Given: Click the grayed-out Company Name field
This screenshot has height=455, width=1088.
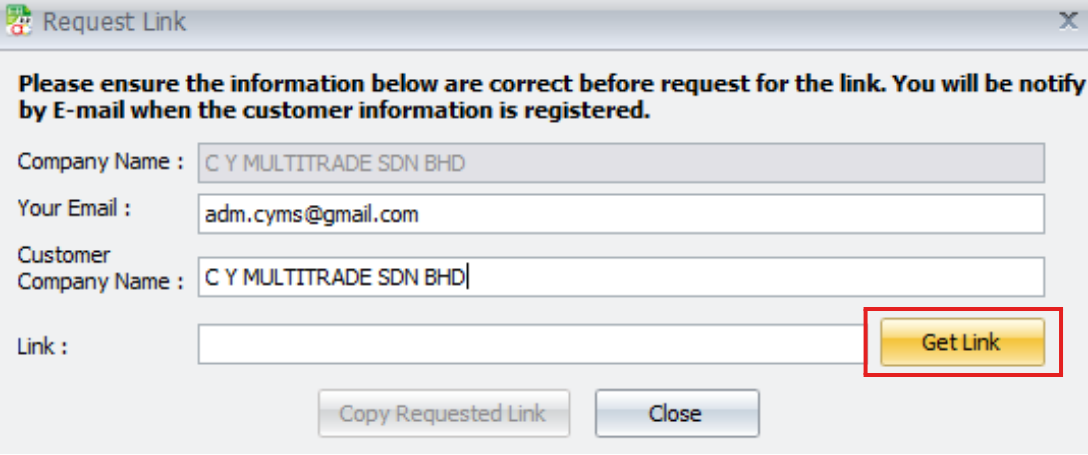Looking at the screenshot, I should tap(621, 162).
